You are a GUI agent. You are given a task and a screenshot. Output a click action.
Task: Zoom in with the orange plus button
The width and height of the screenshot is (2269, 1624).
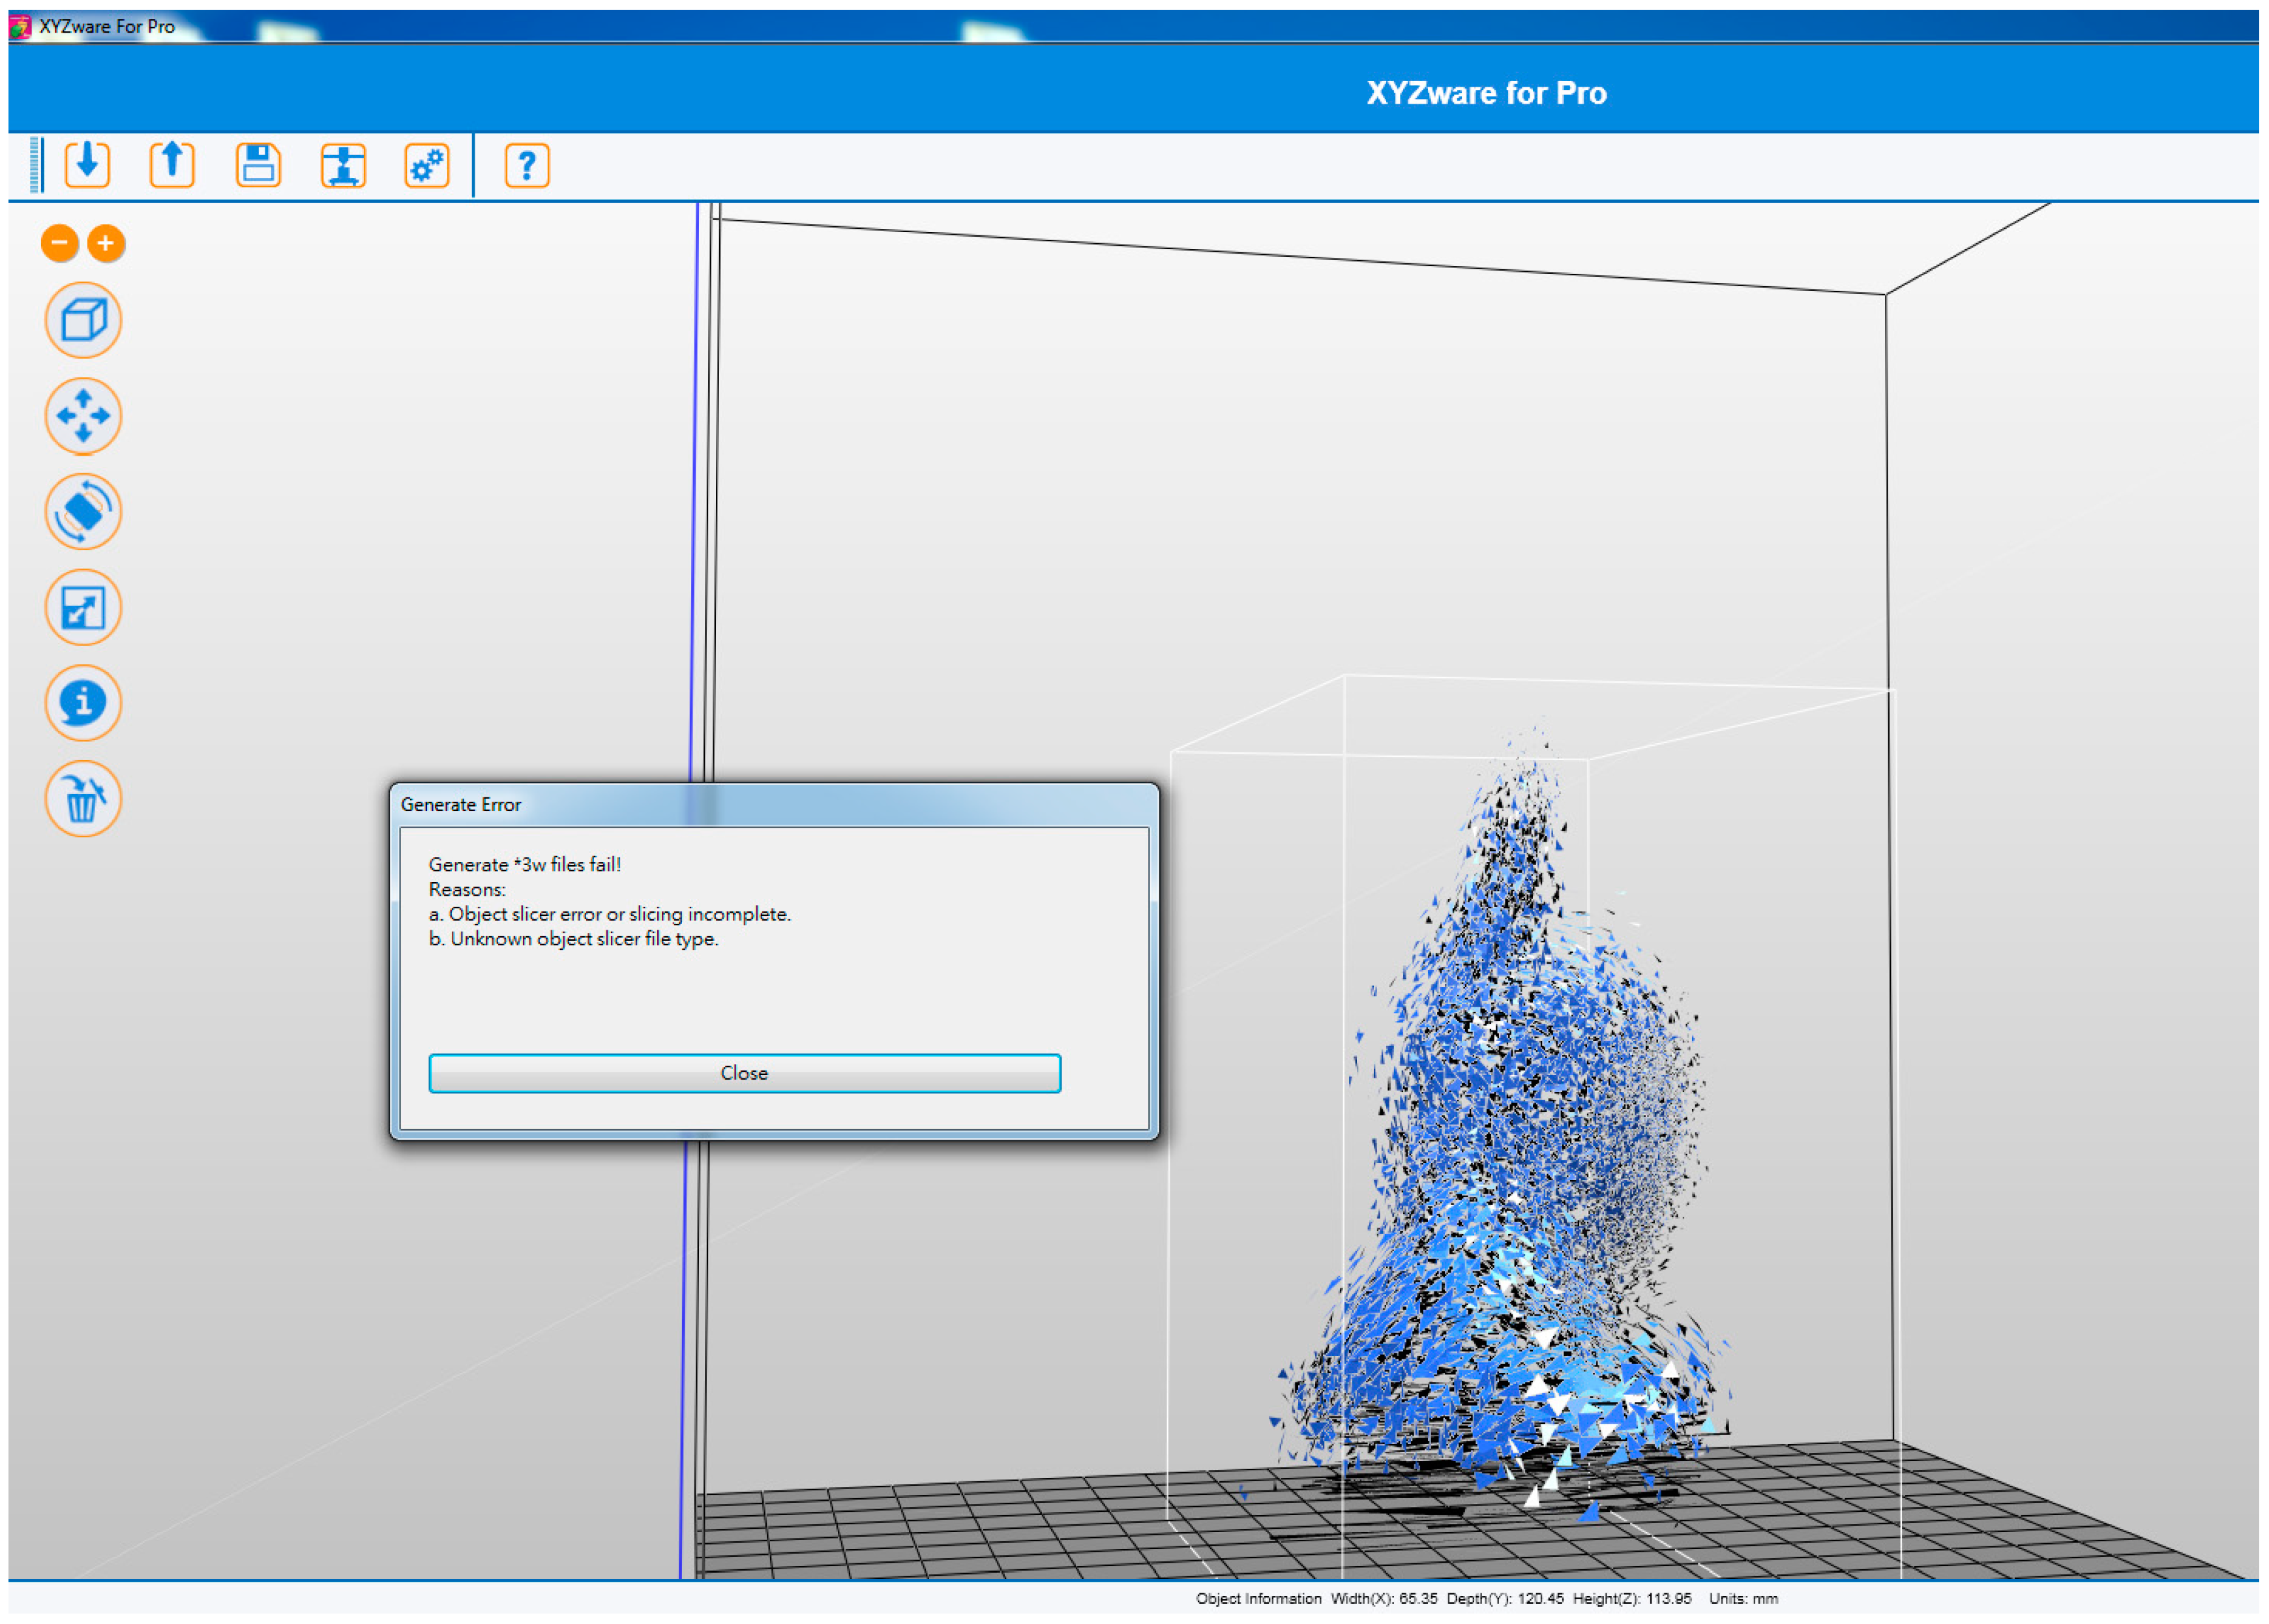[105, 243]
